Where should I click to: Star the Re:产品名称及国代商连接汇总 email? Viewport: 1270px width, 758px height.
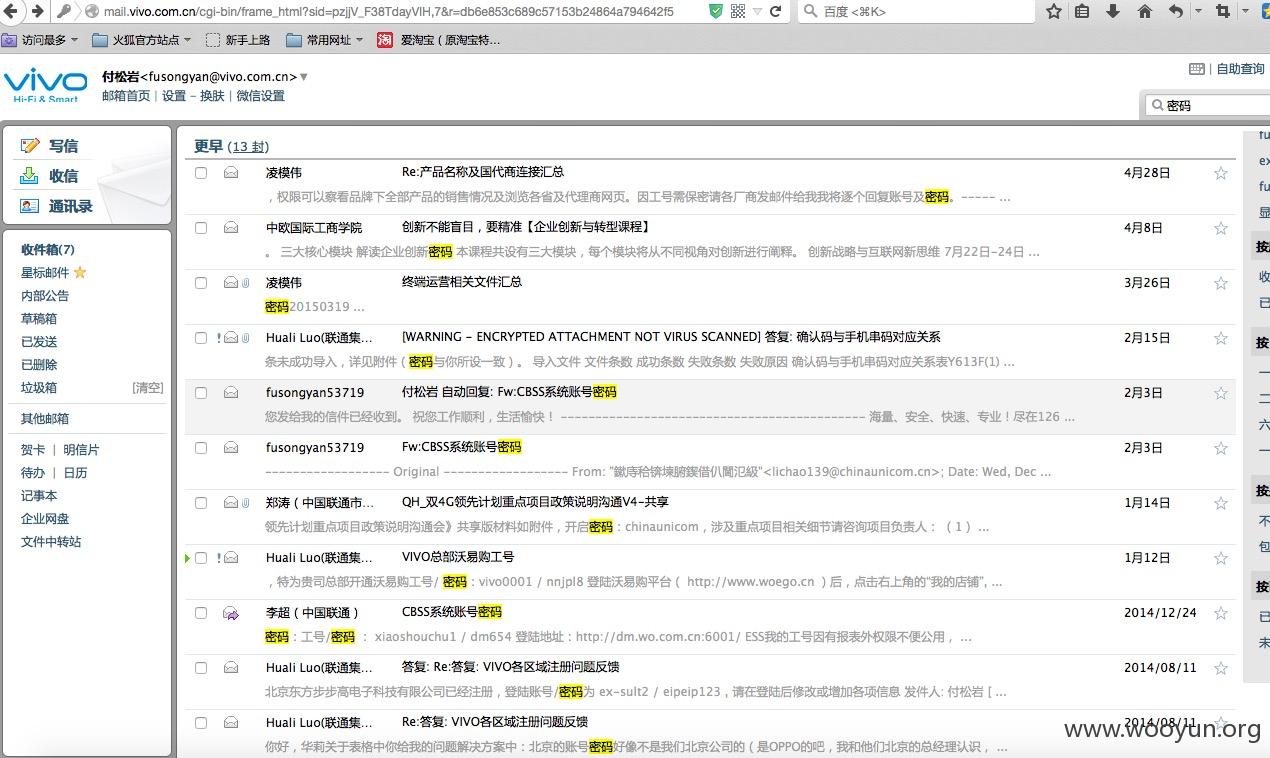1221,173
